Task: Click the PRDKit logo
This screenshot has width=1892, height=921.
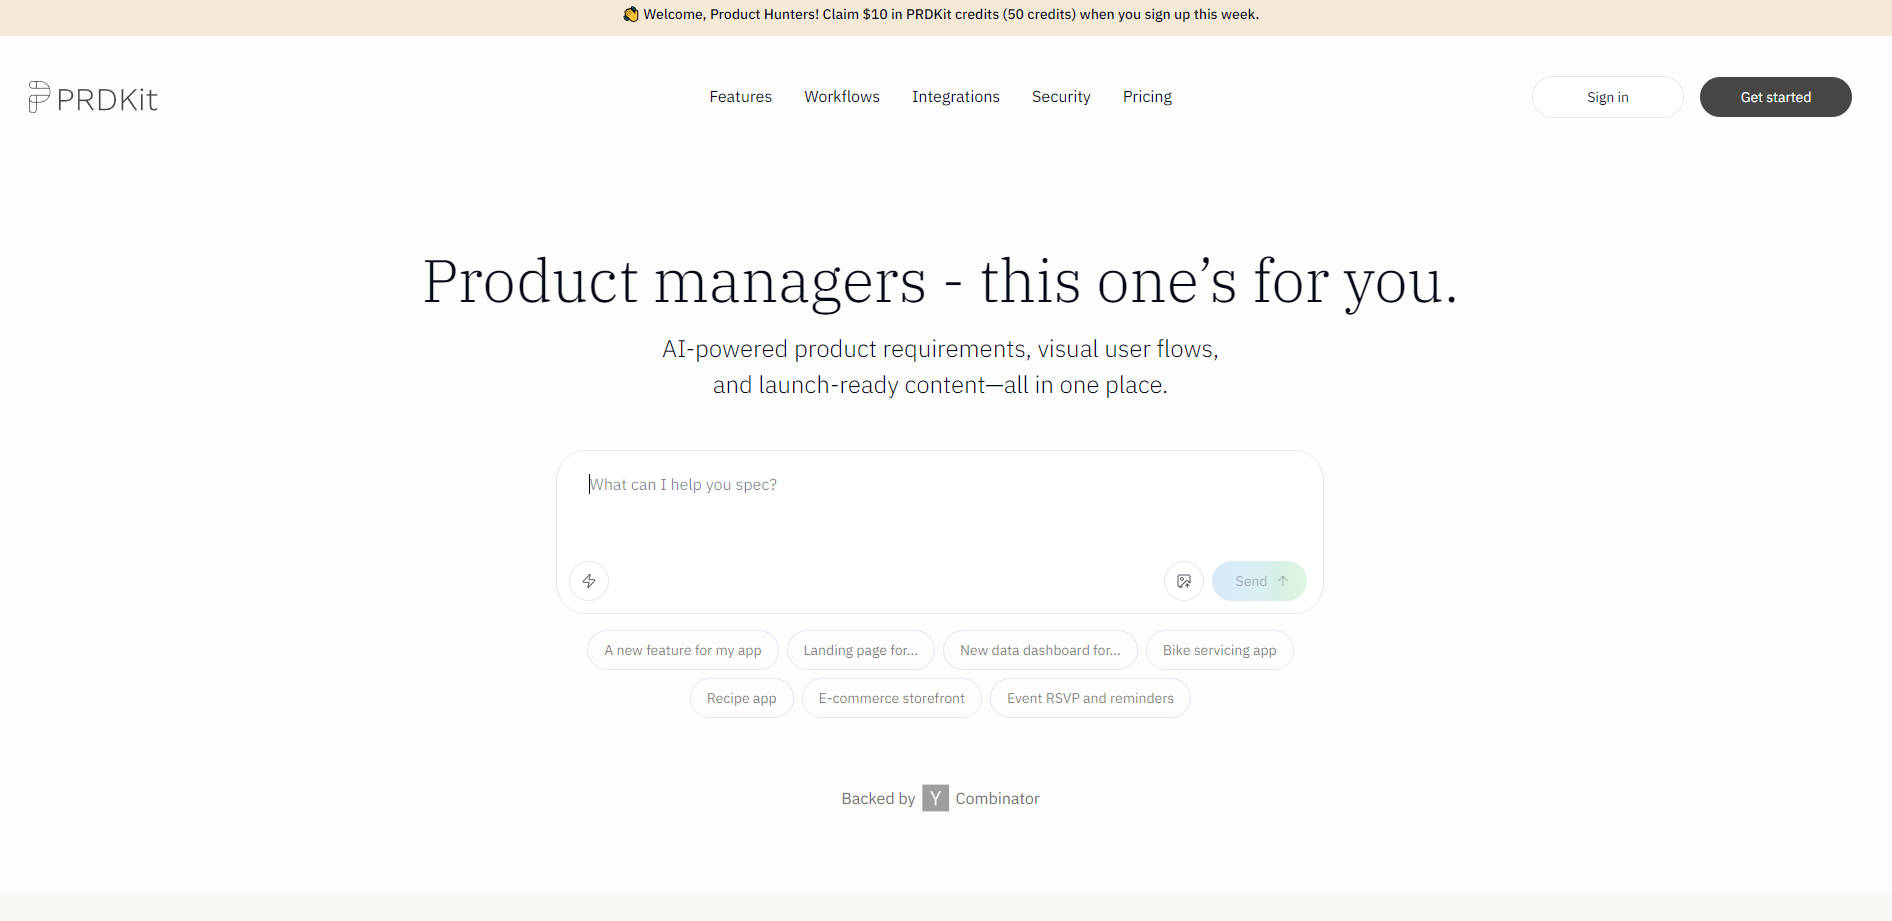Action: 93,97
